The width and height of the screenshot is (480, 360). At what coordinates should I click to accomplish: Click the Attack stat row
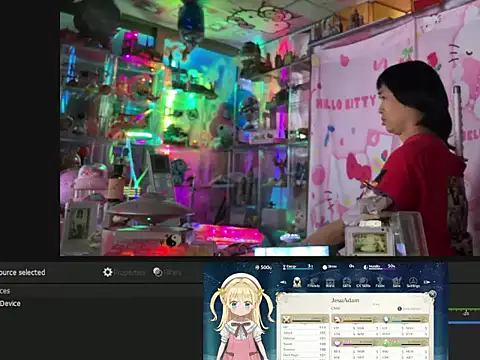(304, 333)
